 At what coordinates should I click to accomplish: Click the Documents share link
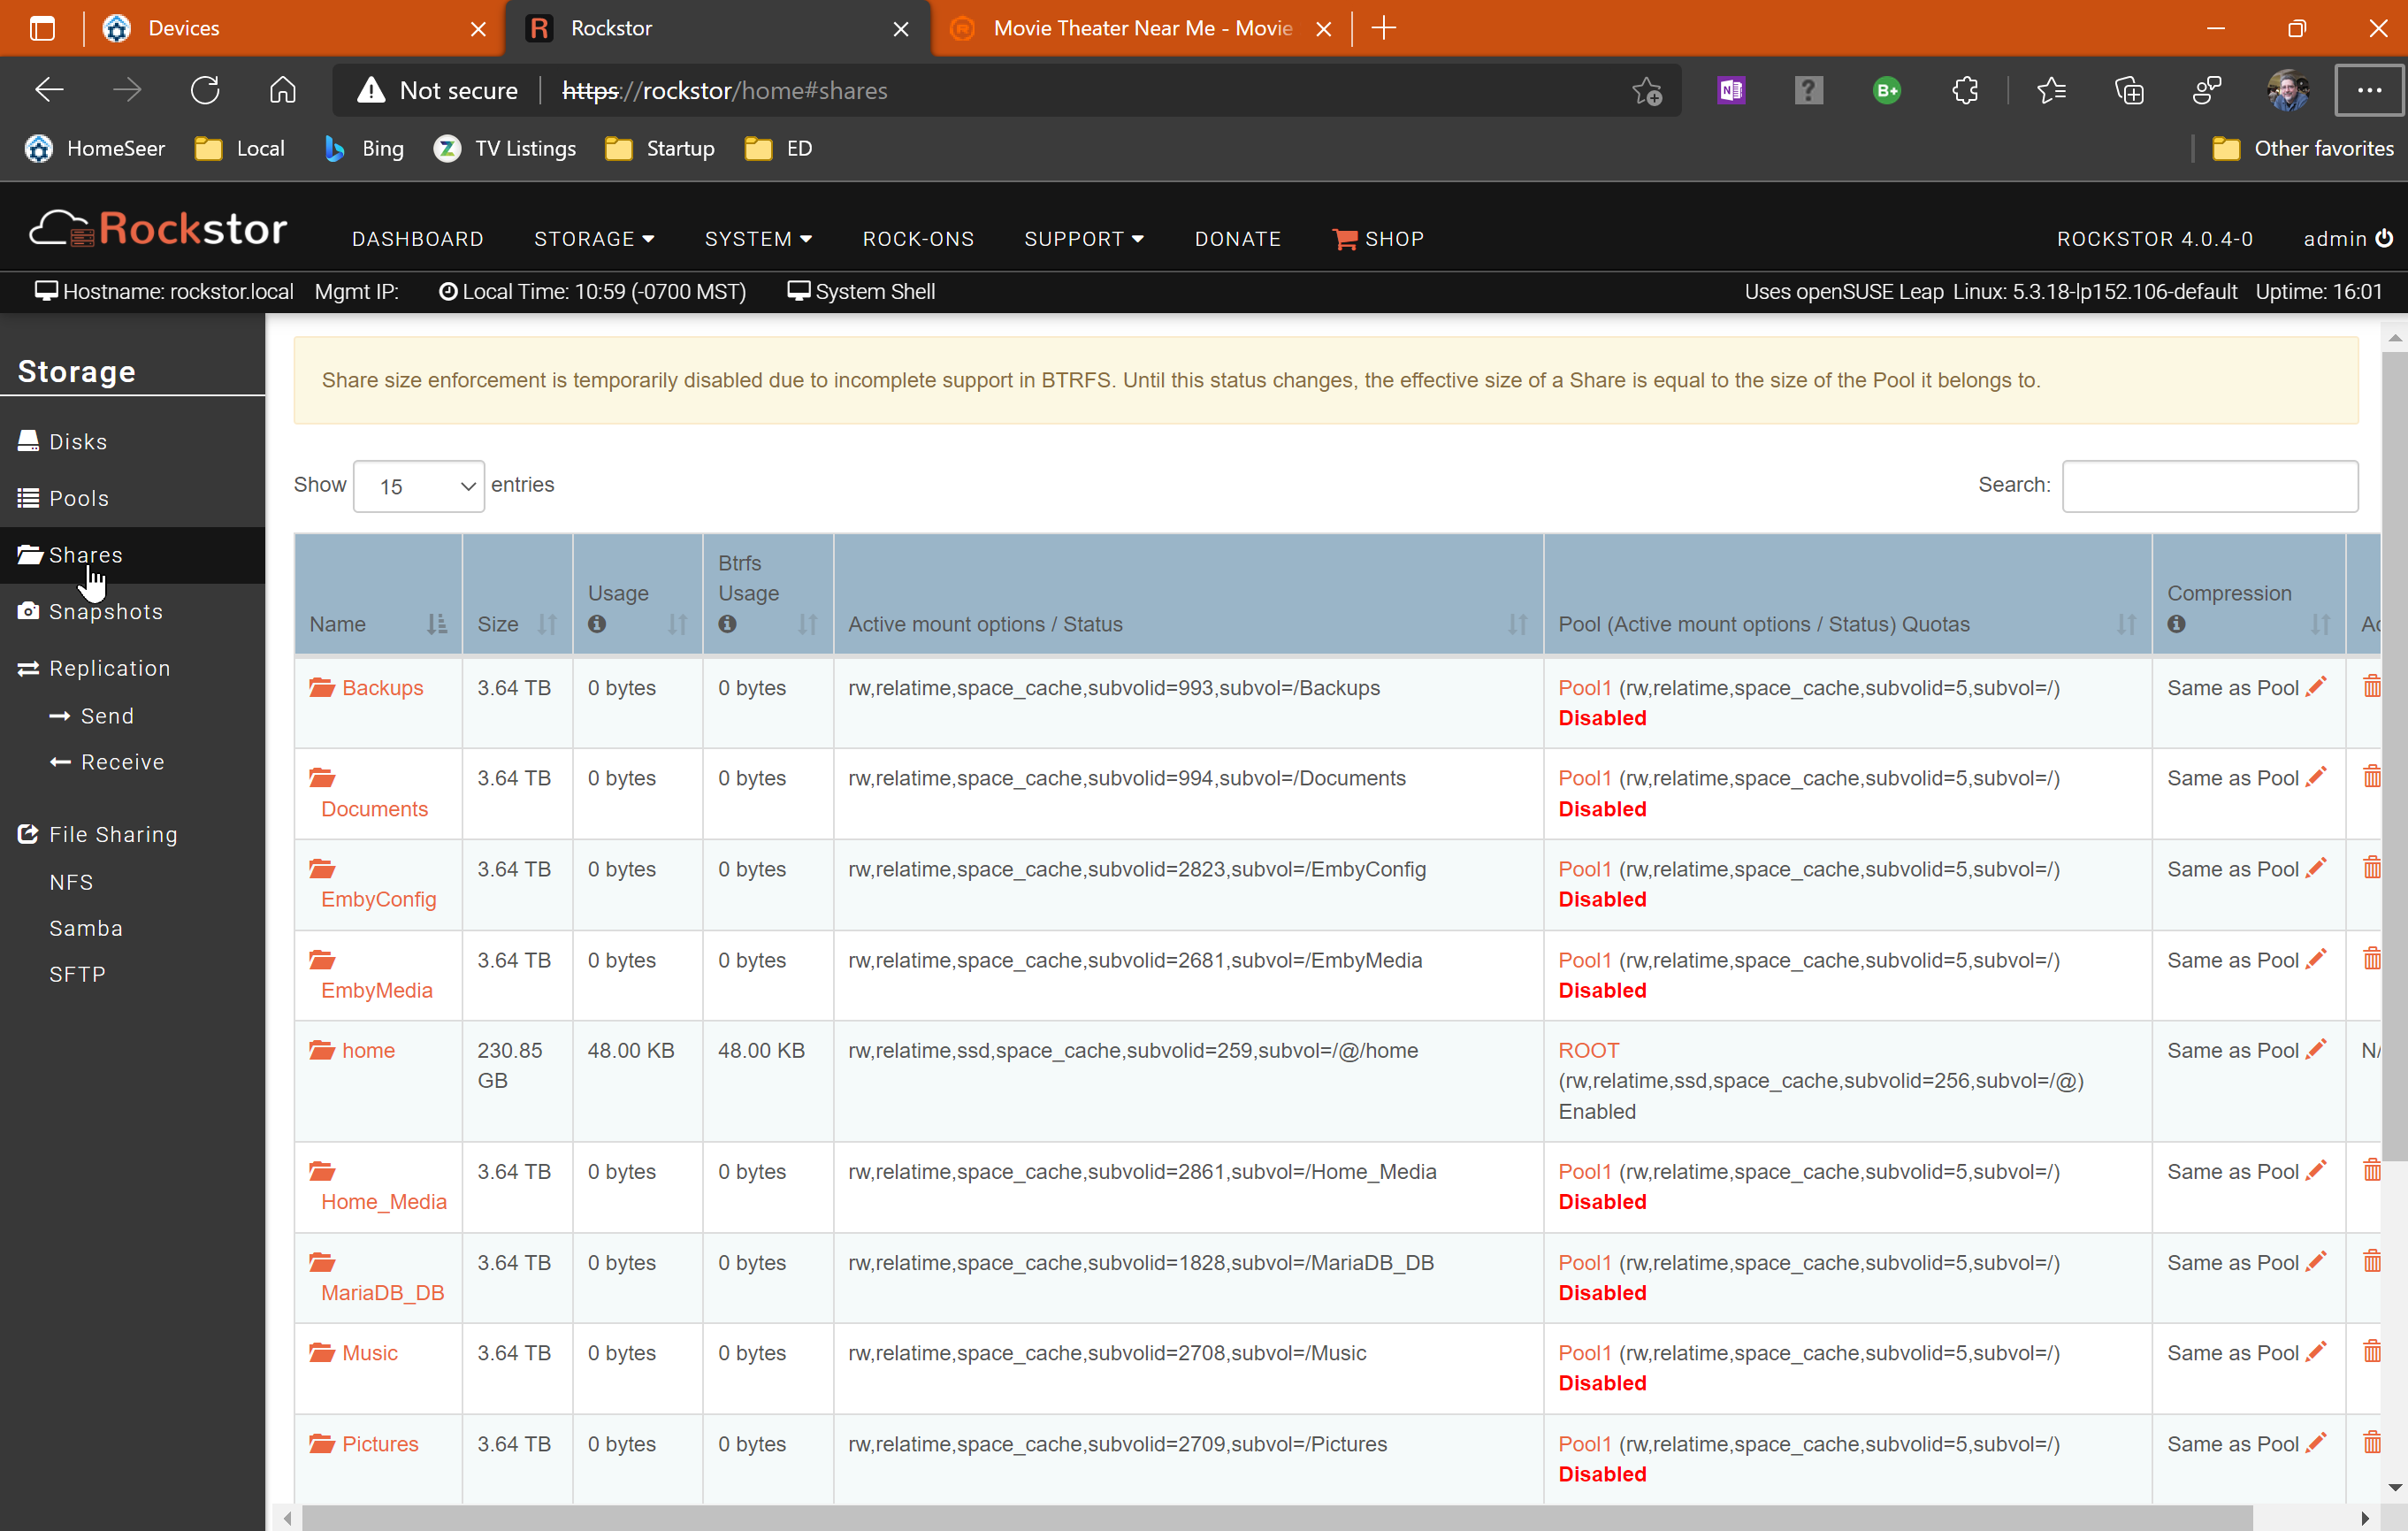[x=374, y=808]
